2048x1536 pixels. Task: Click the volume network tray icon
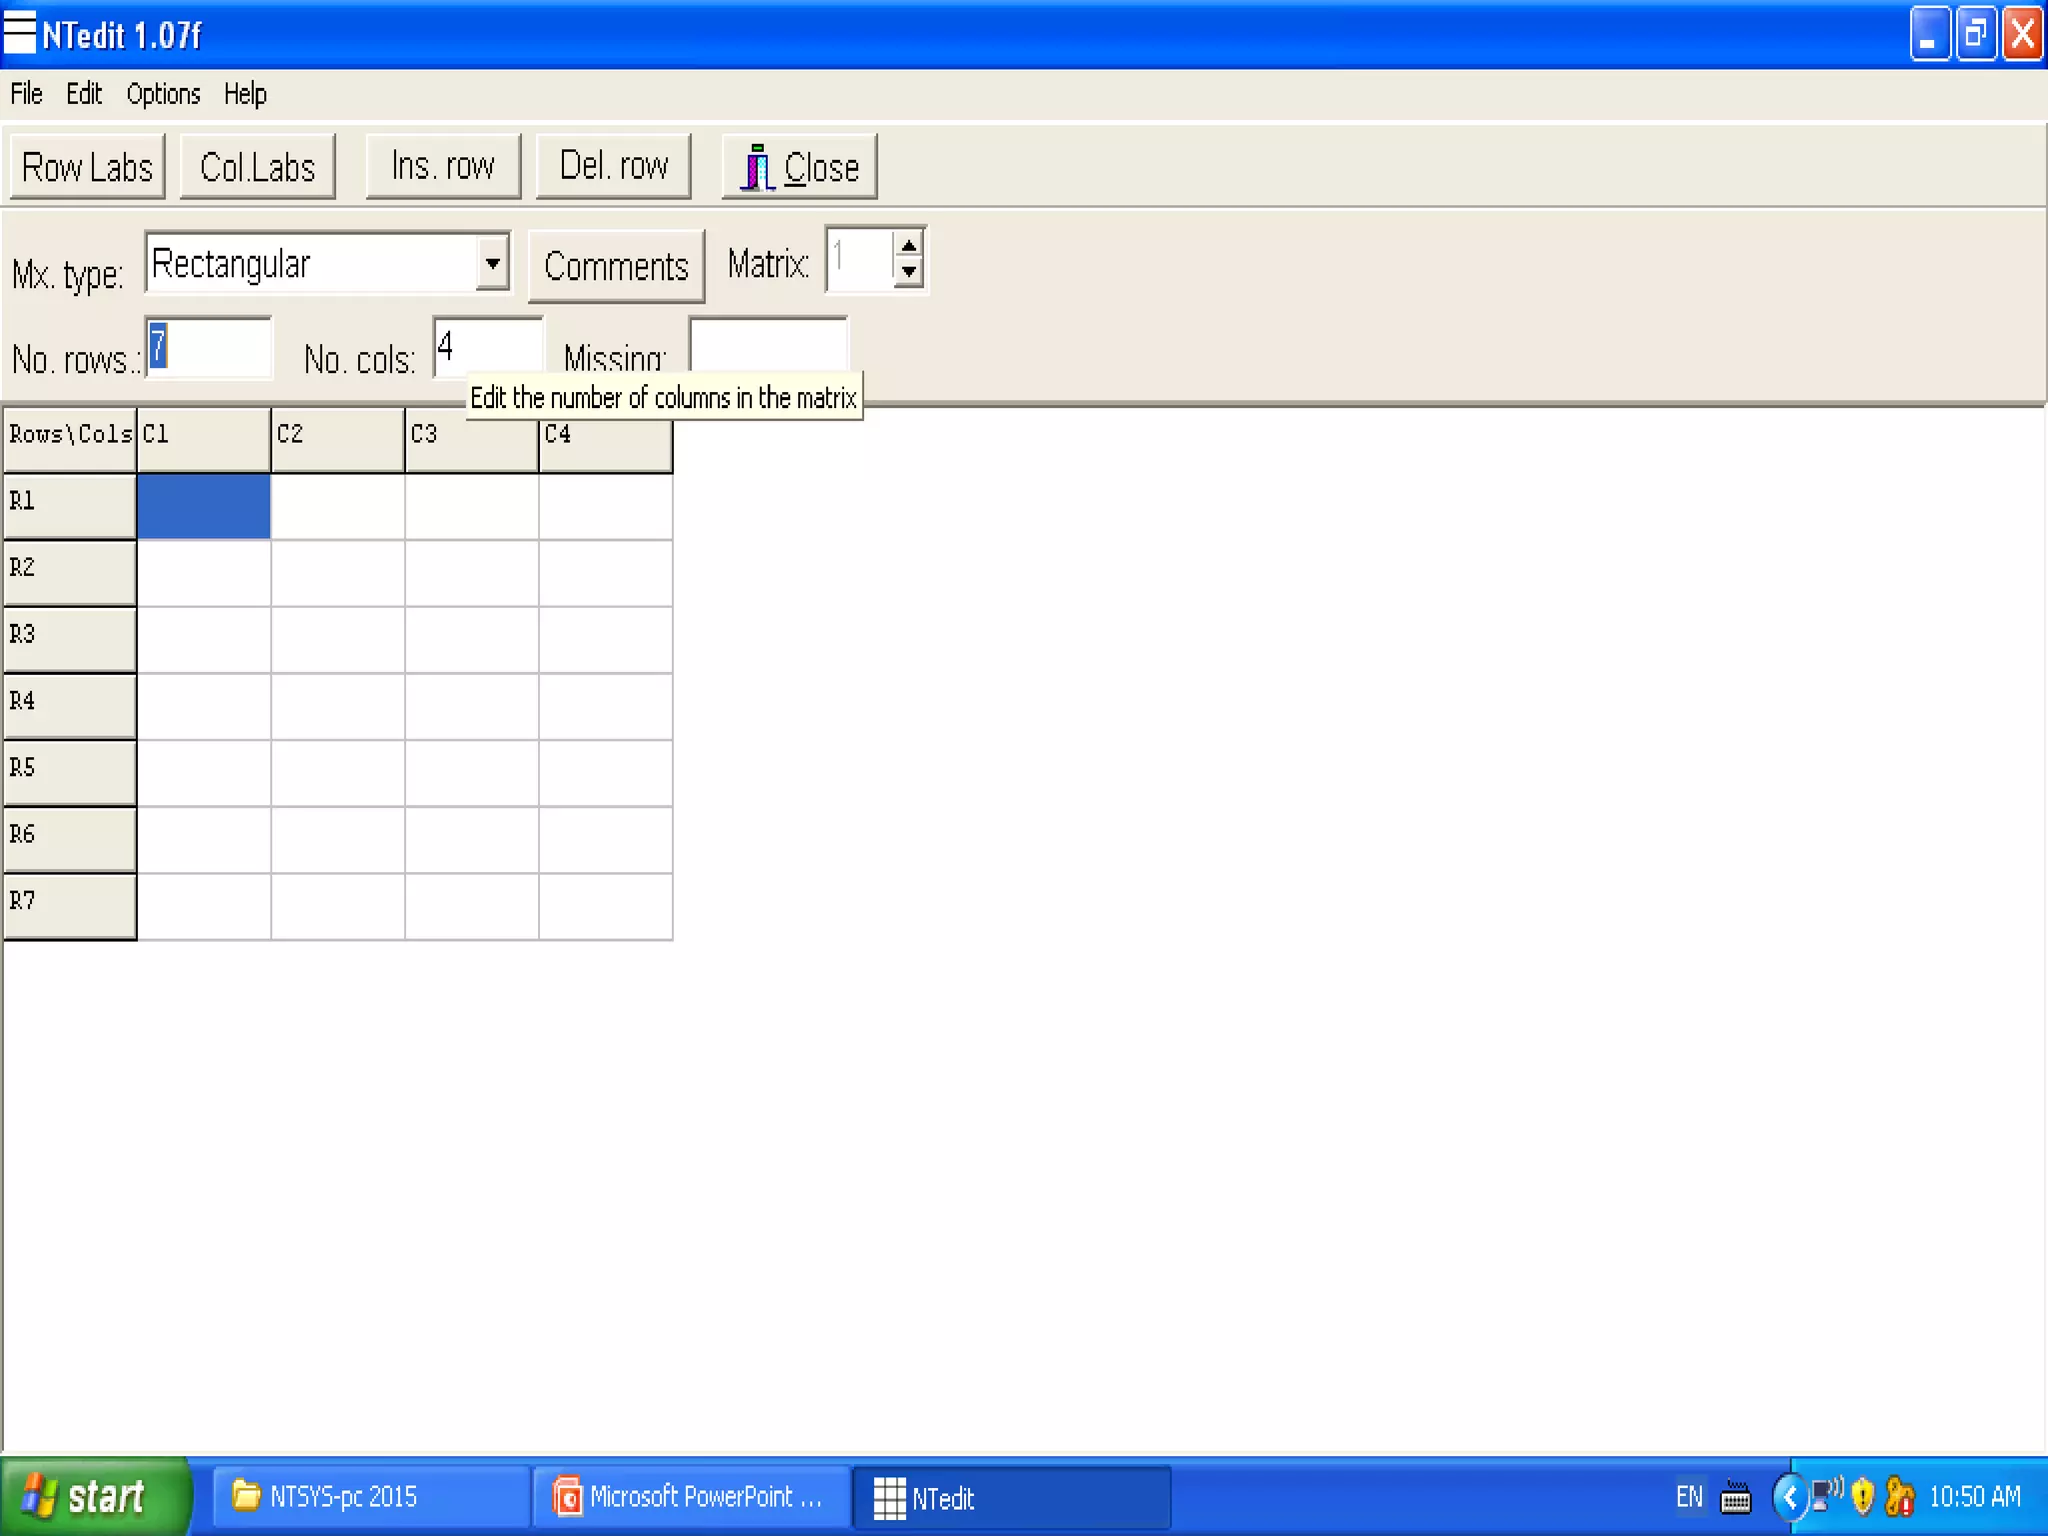point(1827,1495)
